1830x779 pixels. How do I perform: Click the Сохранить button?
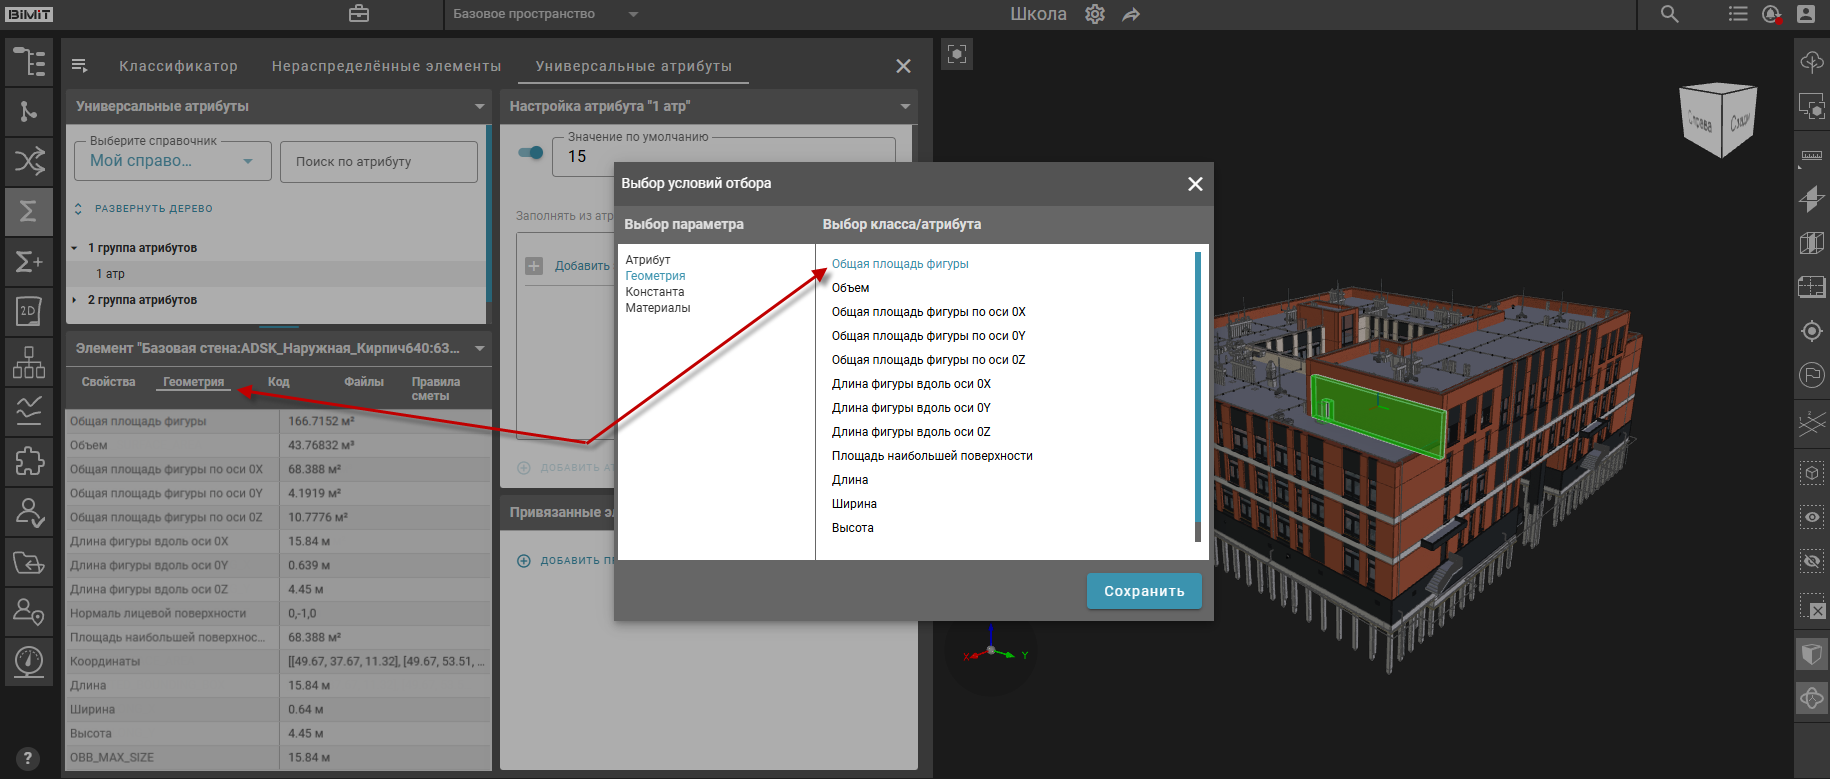click(x=1143, y=591)
